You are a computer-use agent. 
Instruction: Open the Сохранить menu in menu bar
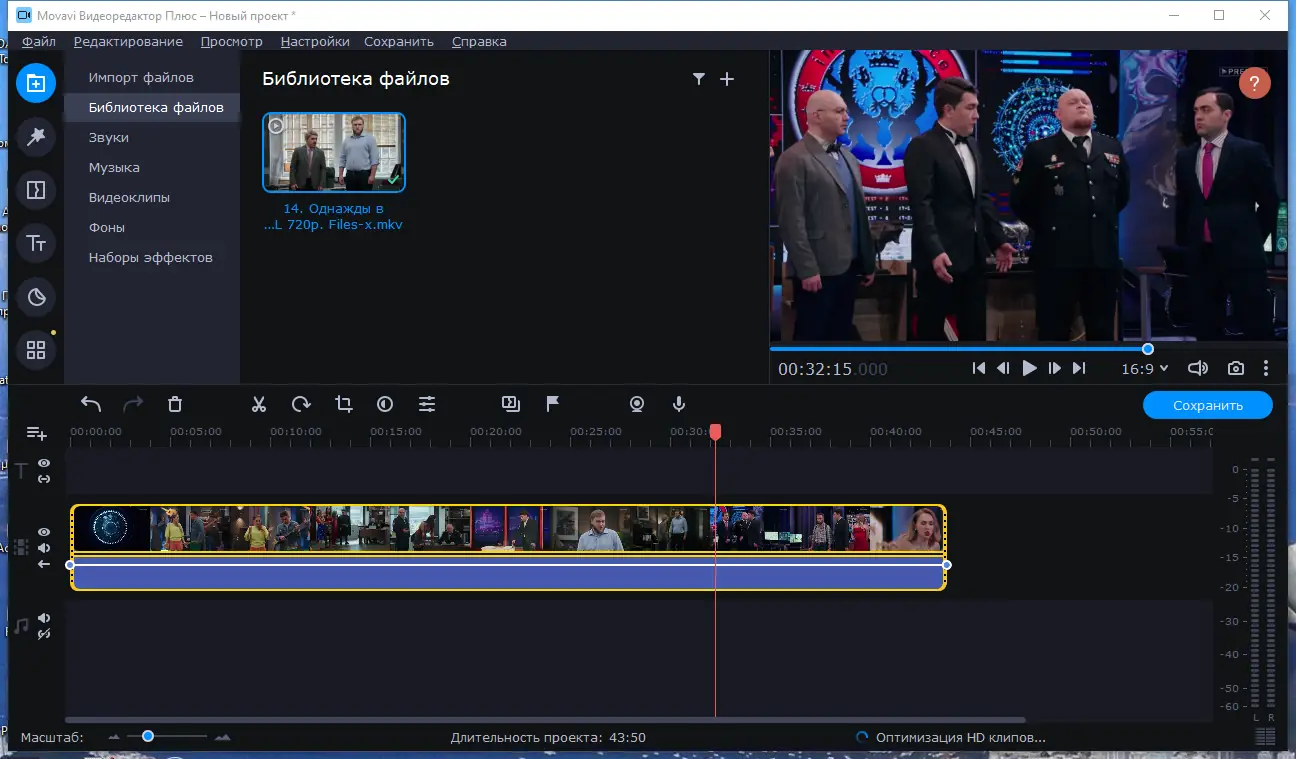399,41
